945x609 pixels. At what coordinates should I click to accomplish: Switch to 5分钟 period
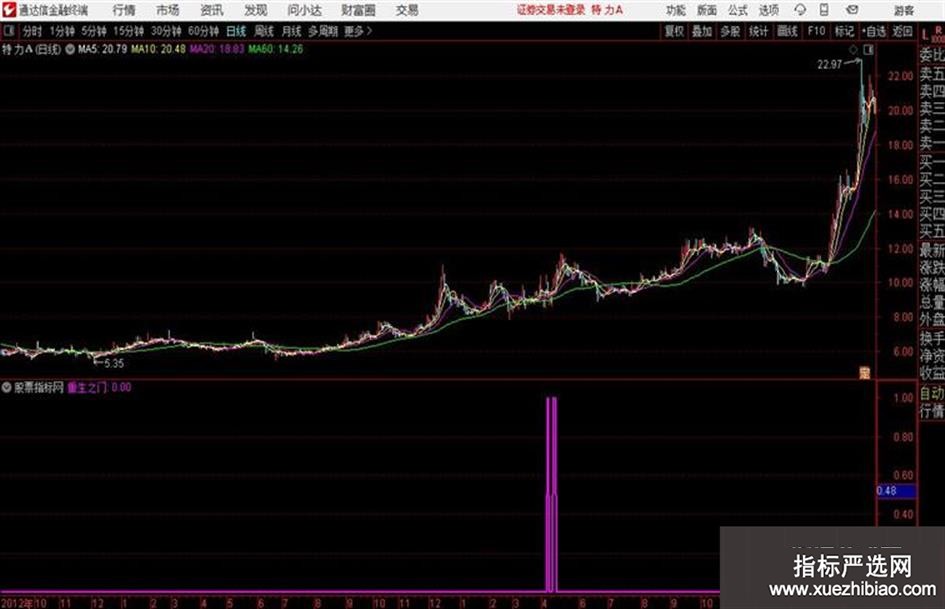[94, 31]
